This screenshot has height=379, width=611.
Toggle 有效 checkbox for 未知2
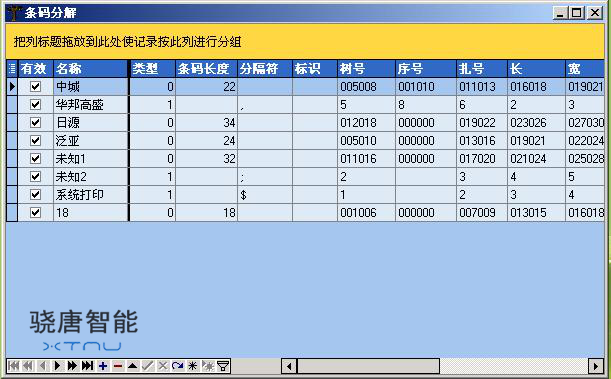pyautogui.click(x=35, y=176)
